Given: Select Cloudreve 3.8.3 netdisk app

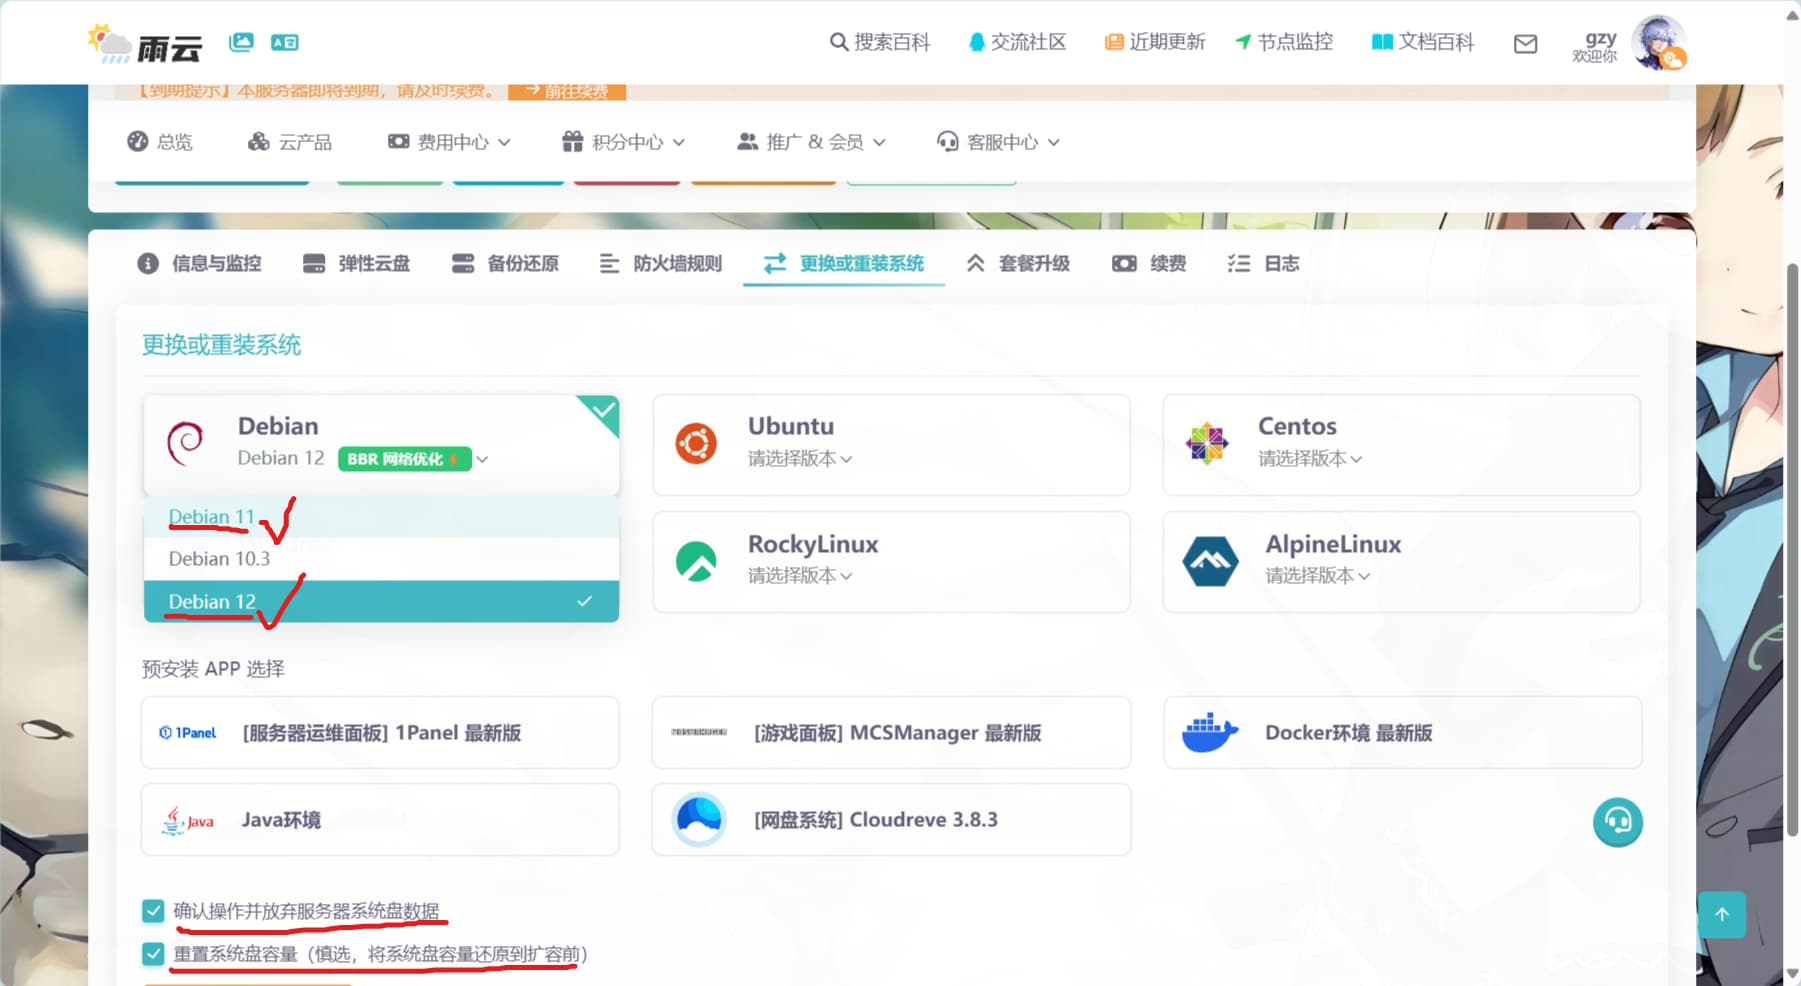Looking at the screenshot, I should pos(891,820).
